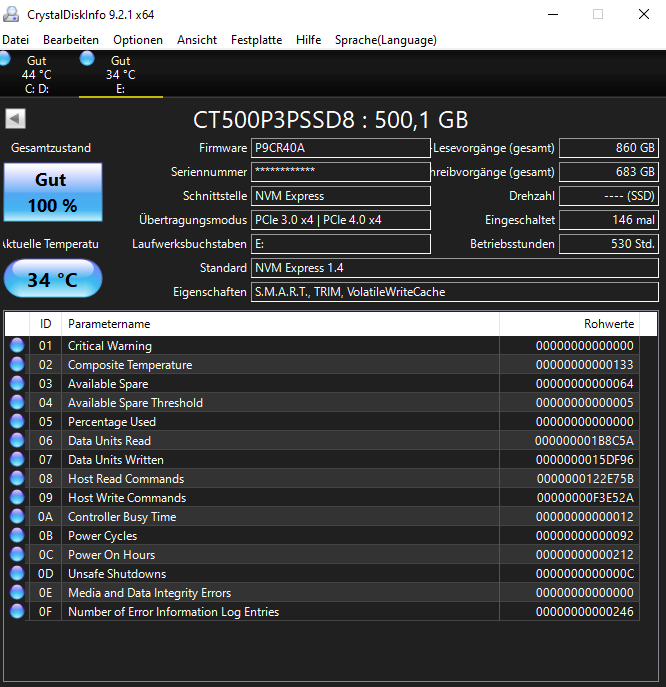Image resolution: width=666 pixels, height=687 pixels.
Task: Select the Composite Temperature parameter name
Action: point(130,365)
